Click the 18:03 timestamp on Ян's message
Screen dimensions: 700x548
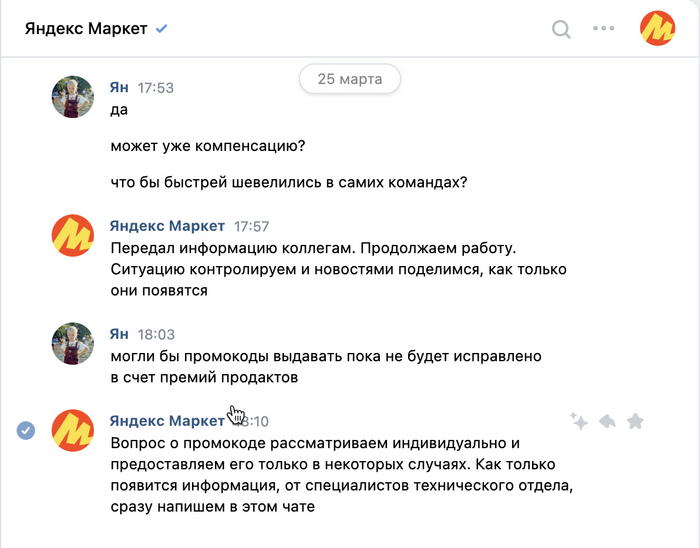[x=155, y=335]
